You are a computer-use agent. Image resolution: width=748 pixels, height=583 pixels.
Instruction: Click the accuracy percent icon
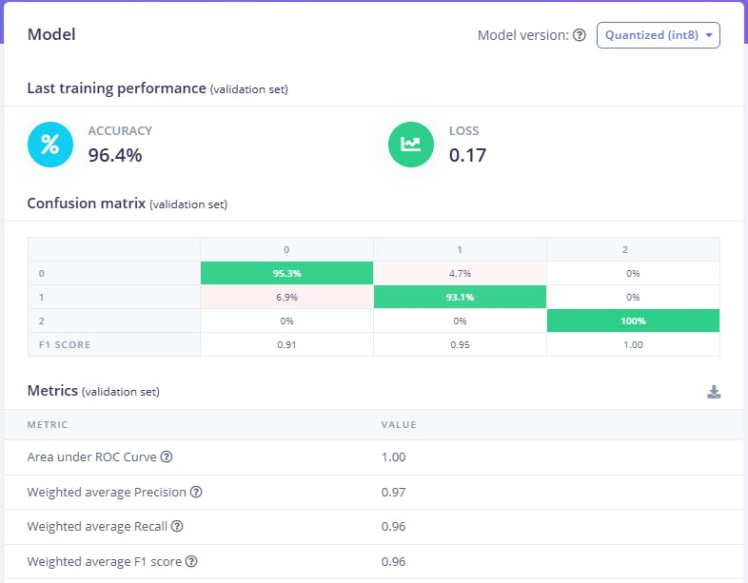point(50,145)
